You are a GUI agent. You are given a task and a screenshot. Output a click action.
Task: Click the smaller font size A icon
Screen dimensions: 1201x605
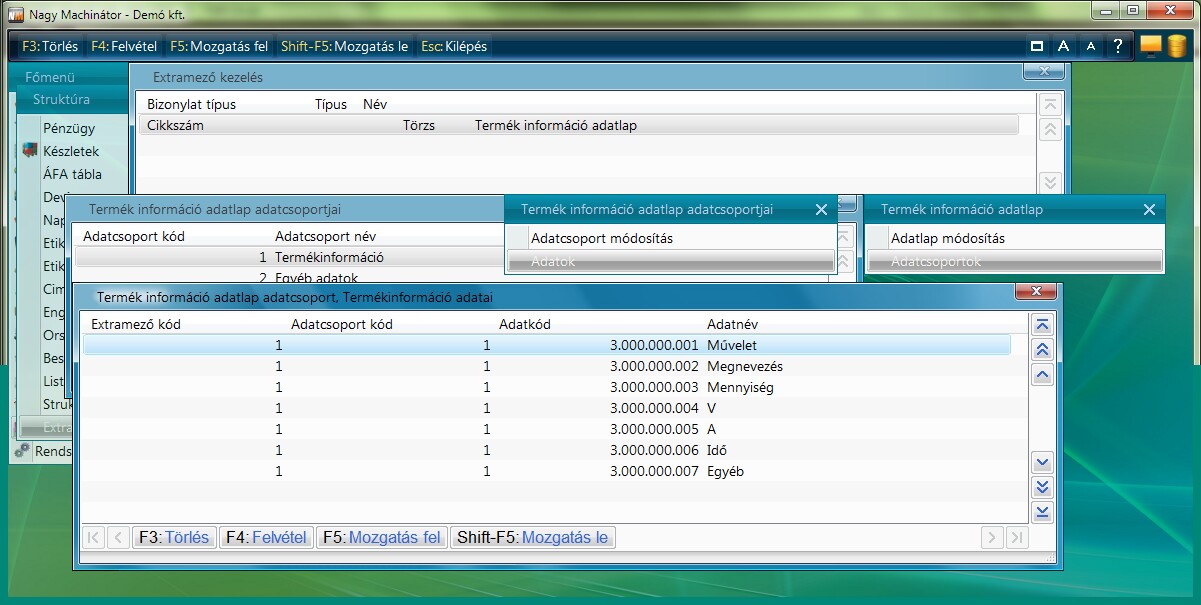click(1091, 46)
